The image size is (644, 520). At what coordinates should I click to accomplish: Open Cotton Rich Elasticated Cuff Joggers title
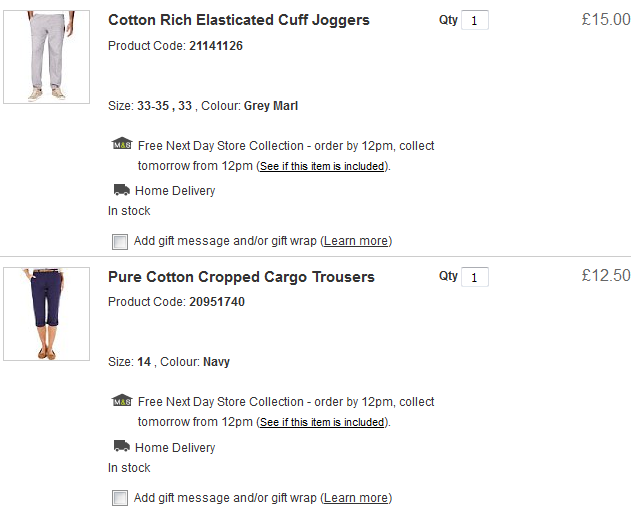click(238, 20)
